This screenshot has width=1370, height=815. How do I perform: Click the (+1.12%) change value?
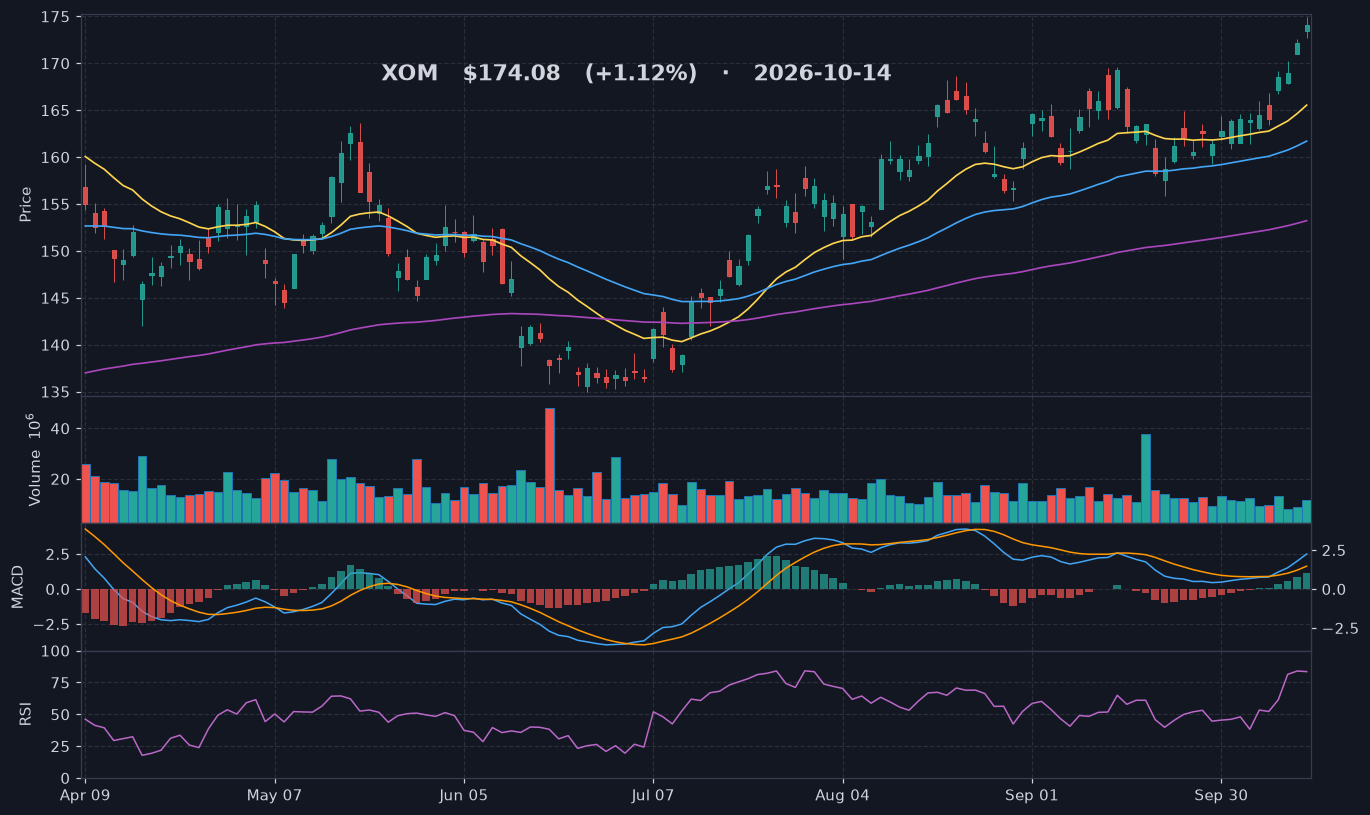click(641, 73)
